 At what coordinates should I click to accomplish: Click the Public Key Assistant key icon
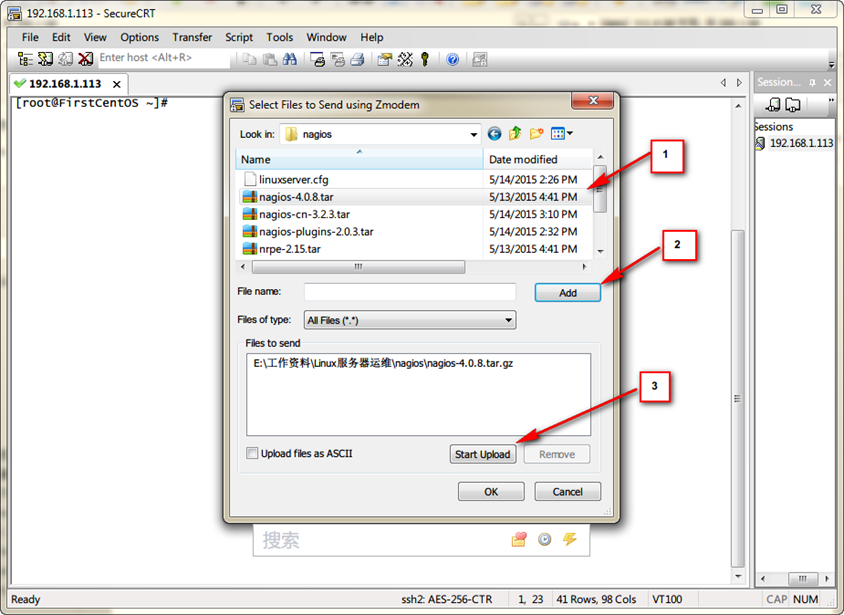(425, 59)
